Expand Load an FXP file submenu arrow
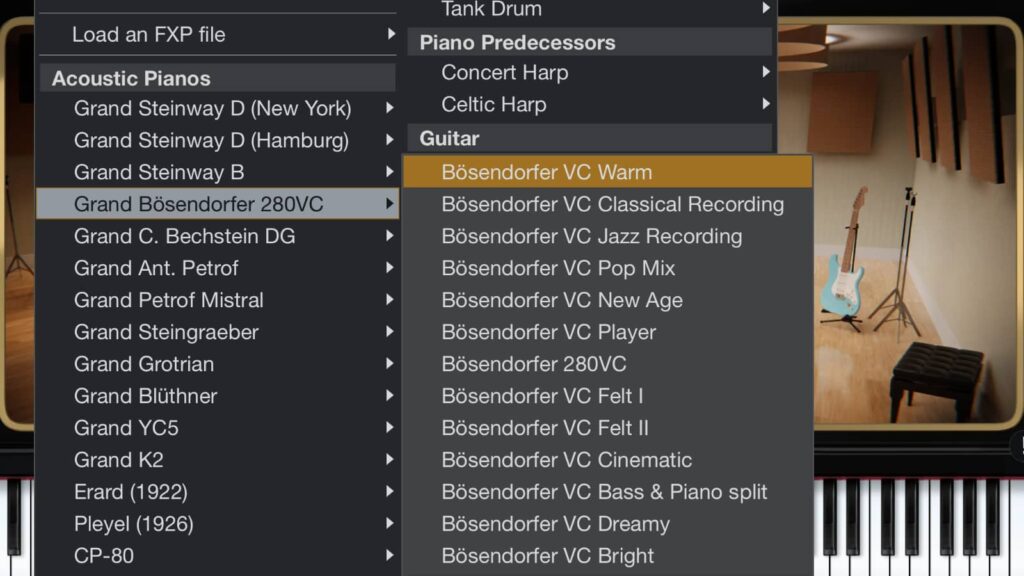Viewport: 1024px width, 576px height. (390, 34)
